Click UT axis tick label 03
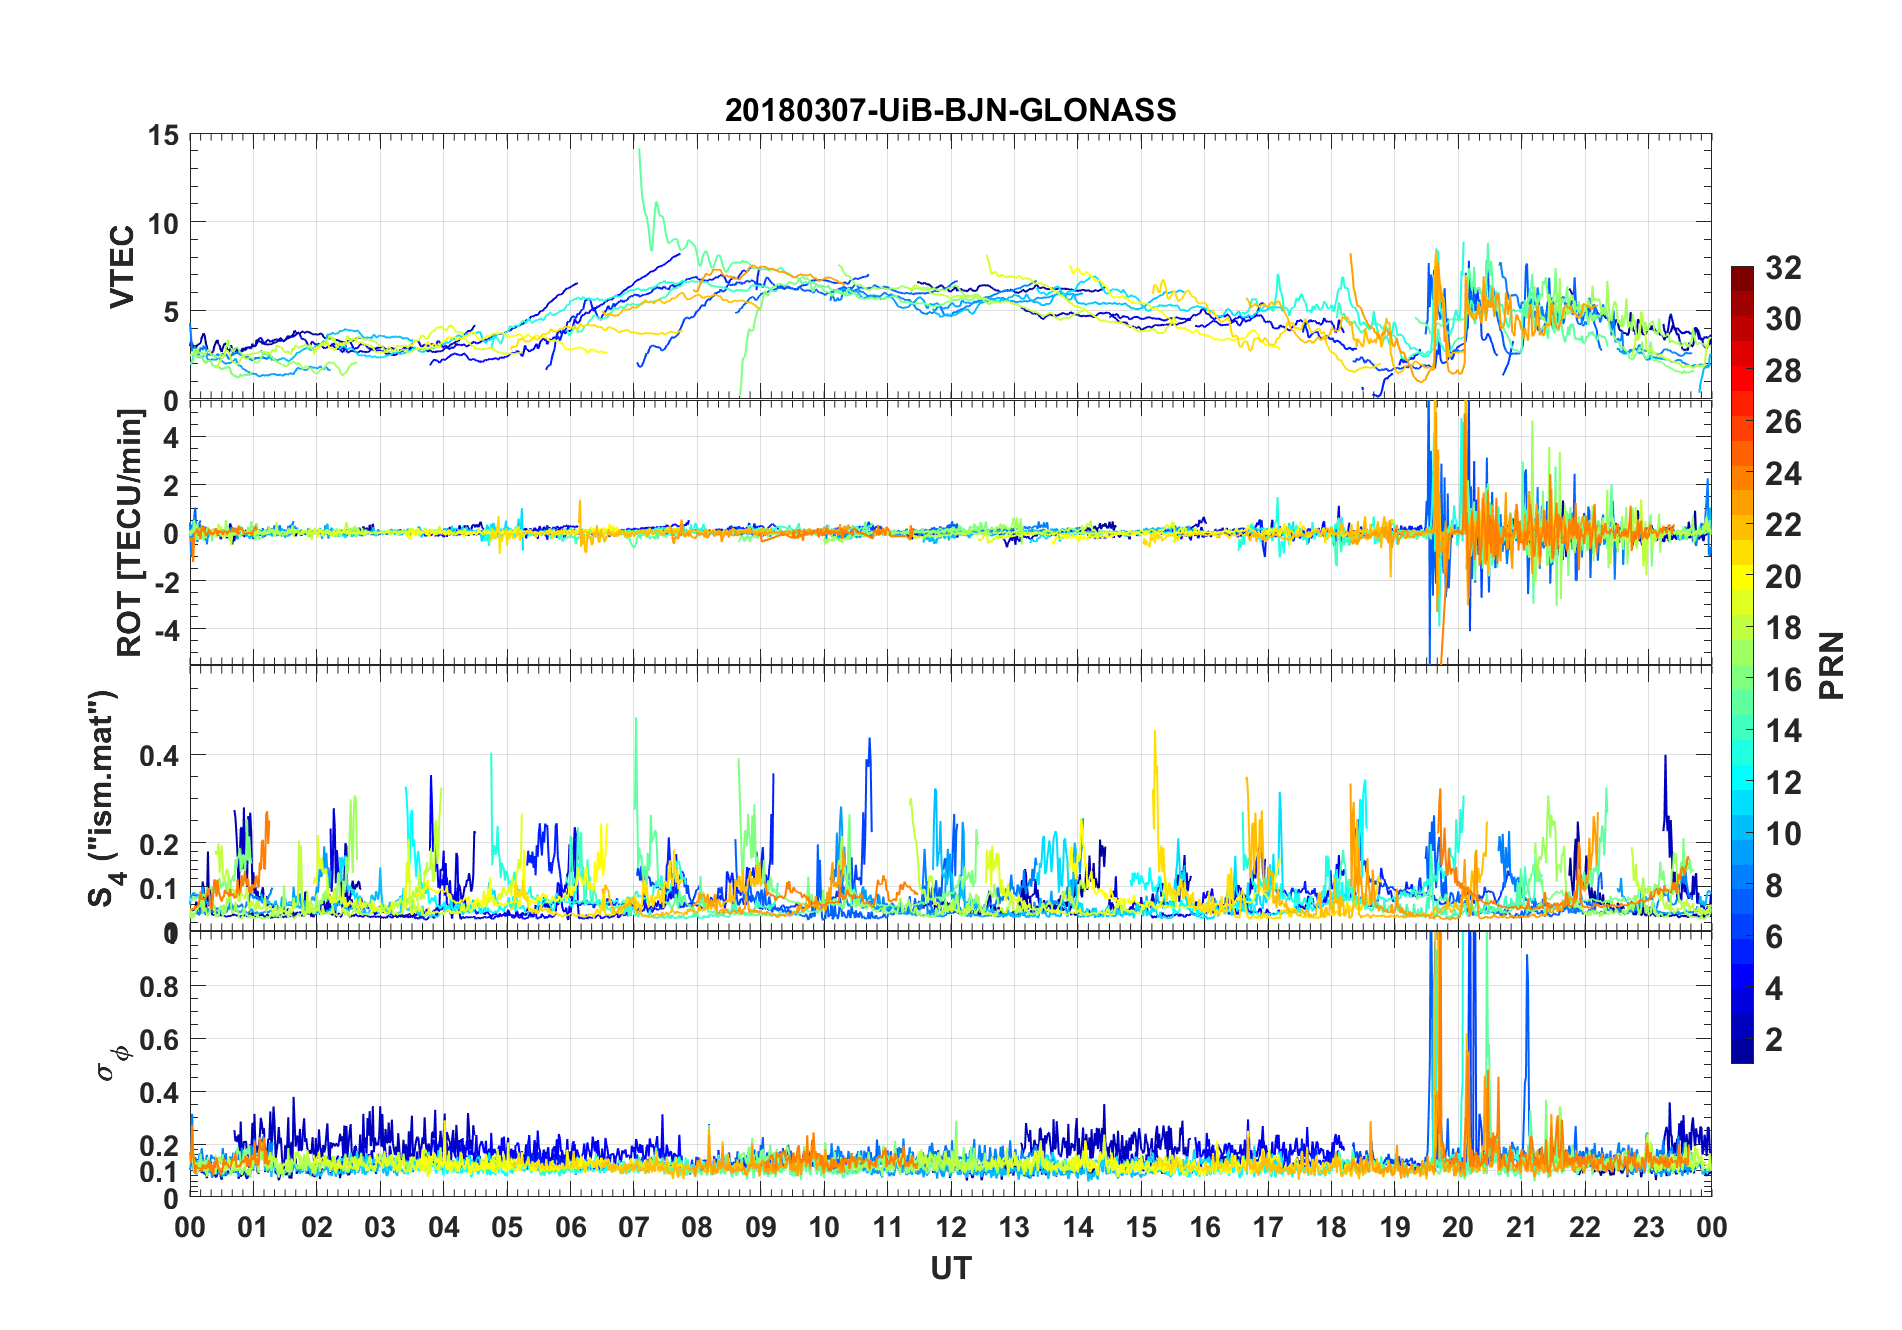 point(380,1227)
